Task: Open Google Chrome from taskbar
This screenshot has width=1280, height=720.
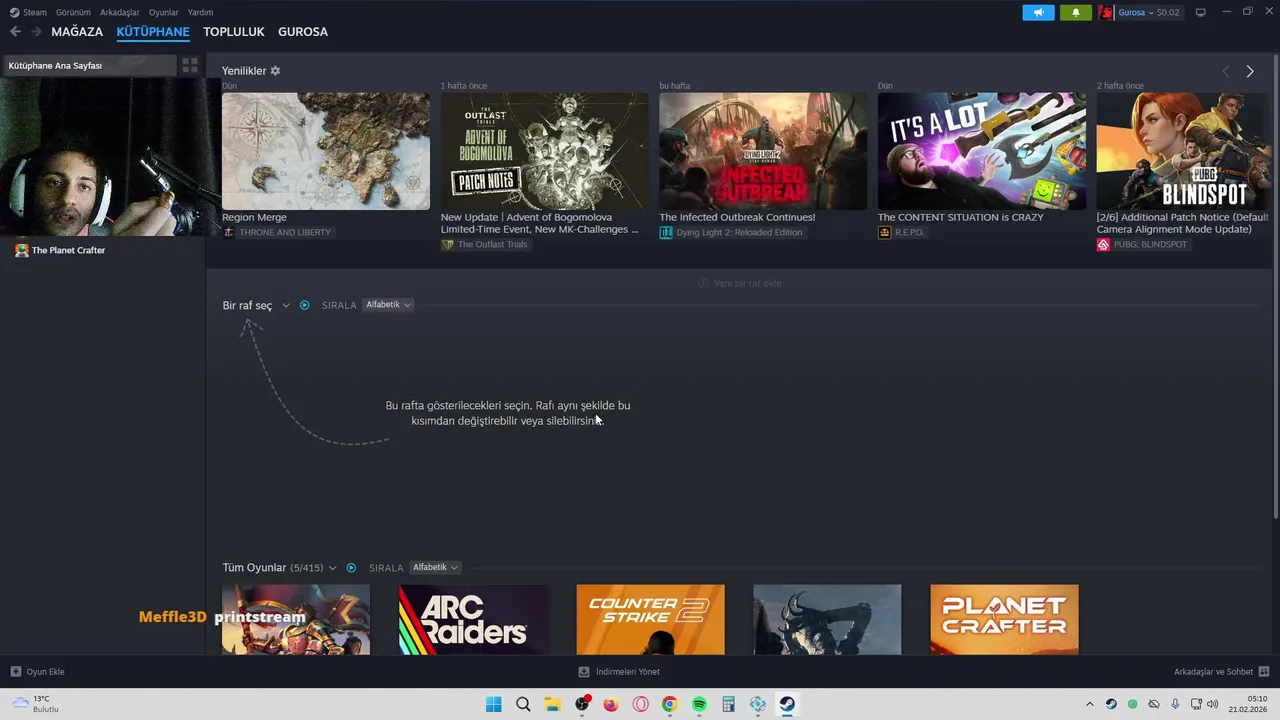Action: (x=669, y=704)
